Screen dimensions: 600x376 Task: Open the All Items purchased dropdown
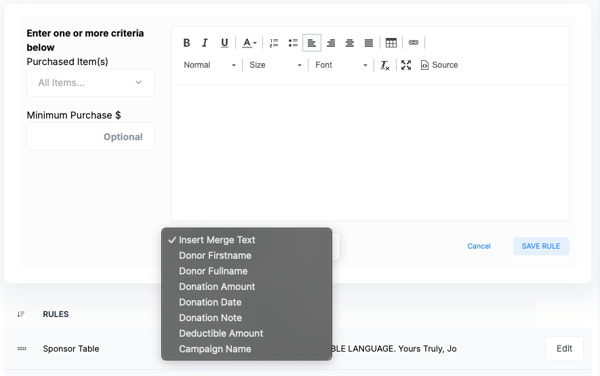tap(90, 83)
